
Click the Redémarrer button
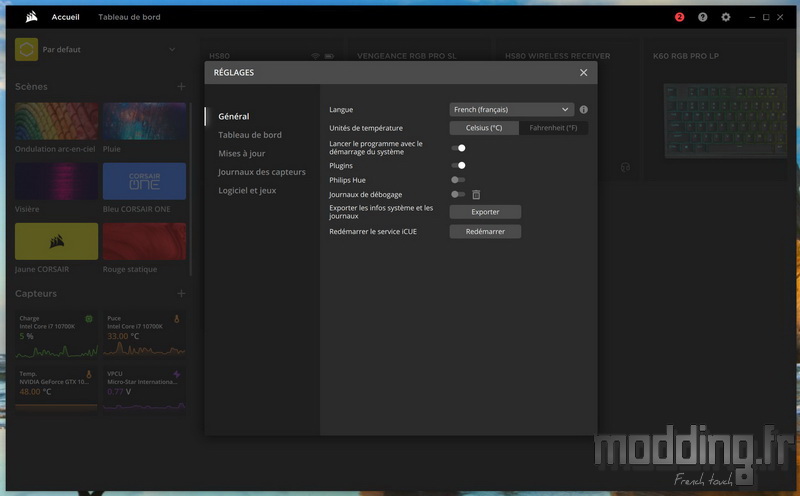point(485,232)
